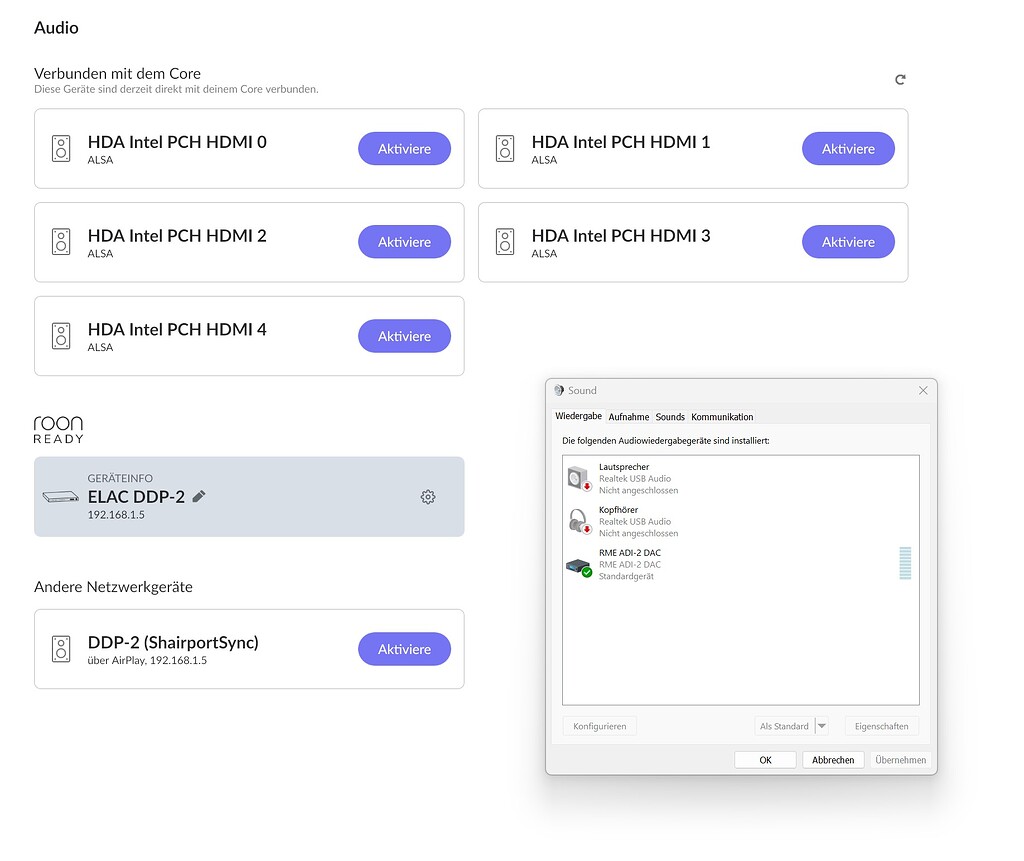Activate HDA Intel PCH HDMI 4
Viewport: 1024px width, 861px height.
click(x=404, y=336)
